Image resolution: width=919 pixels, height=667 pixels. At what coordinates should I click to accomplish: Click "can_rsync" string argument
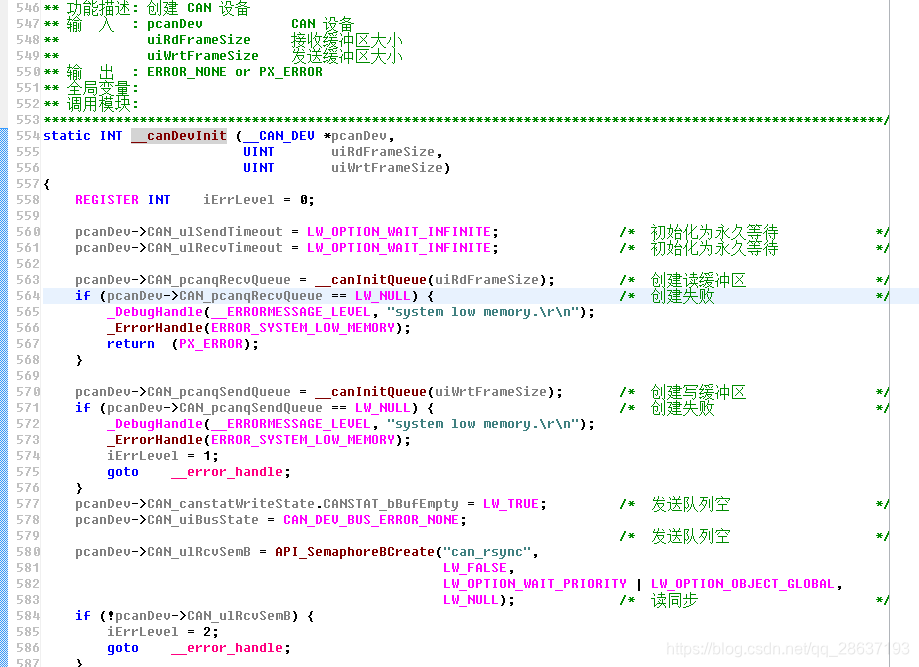(486, 552)
